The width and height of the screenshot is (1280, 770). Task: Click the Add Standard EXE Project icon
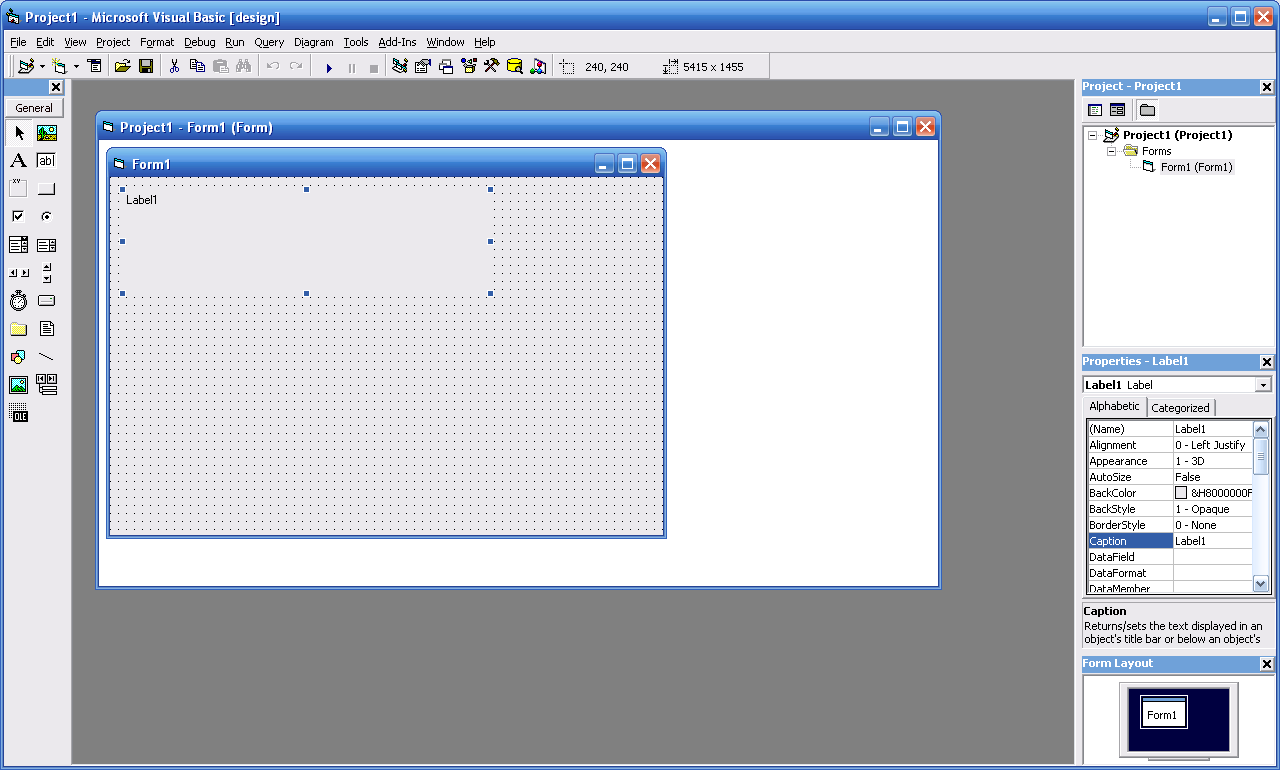(26, 67)
